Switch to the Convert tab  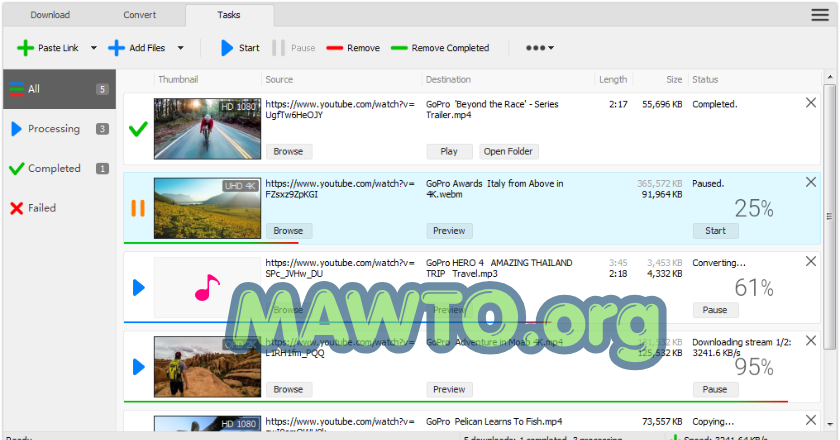(140, 15)
